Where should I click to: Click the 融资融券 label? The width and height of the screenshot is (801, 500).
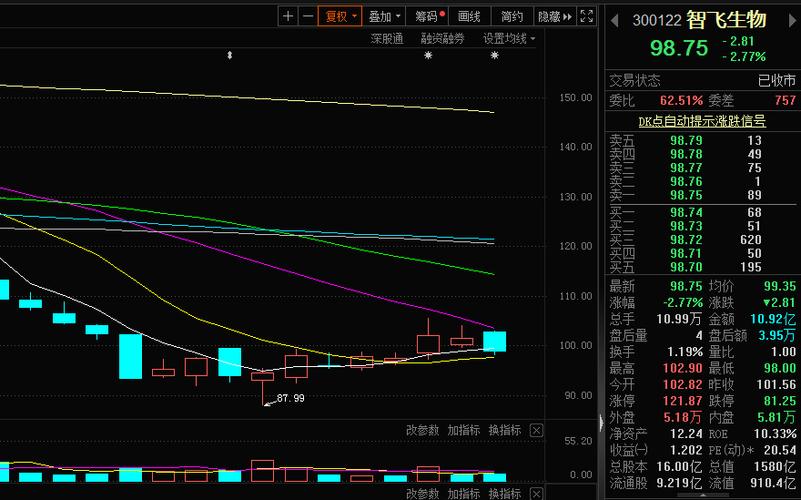point(442,38)
